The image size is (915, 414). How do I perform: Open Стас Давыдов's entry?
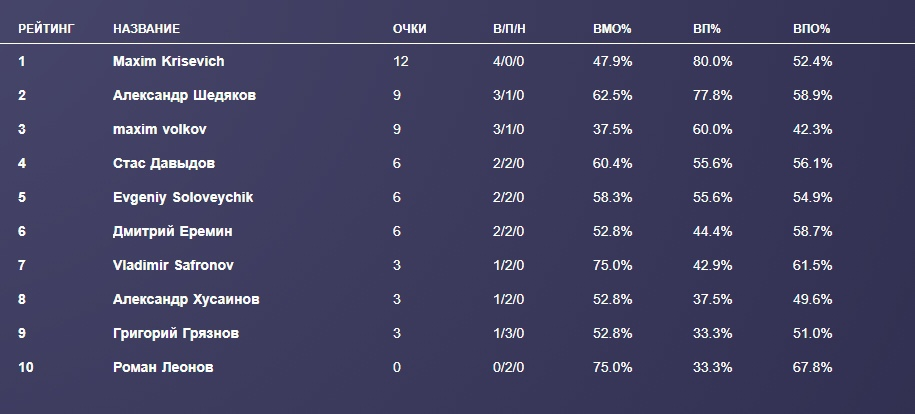click(164, 163)
